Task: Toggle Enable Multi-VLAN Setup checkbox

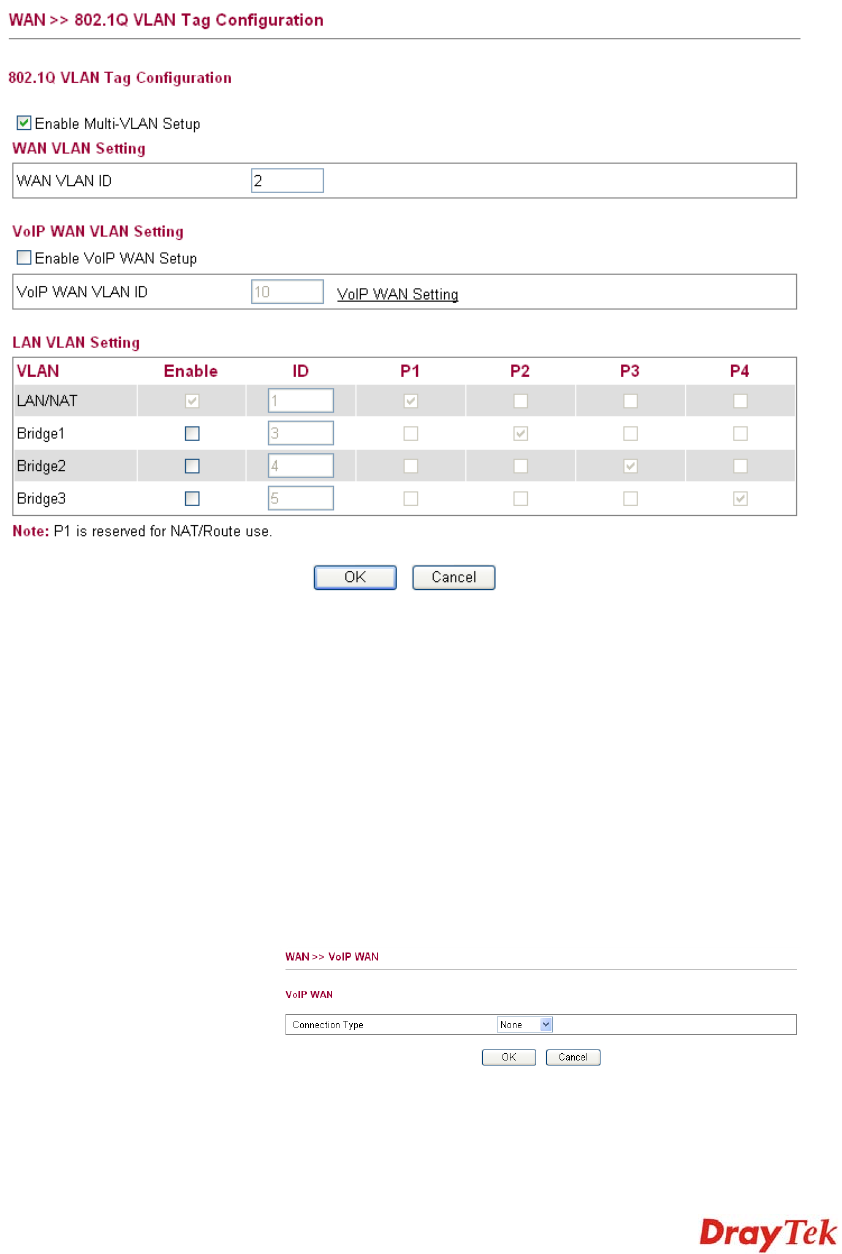Action: [x=25, y=124]
